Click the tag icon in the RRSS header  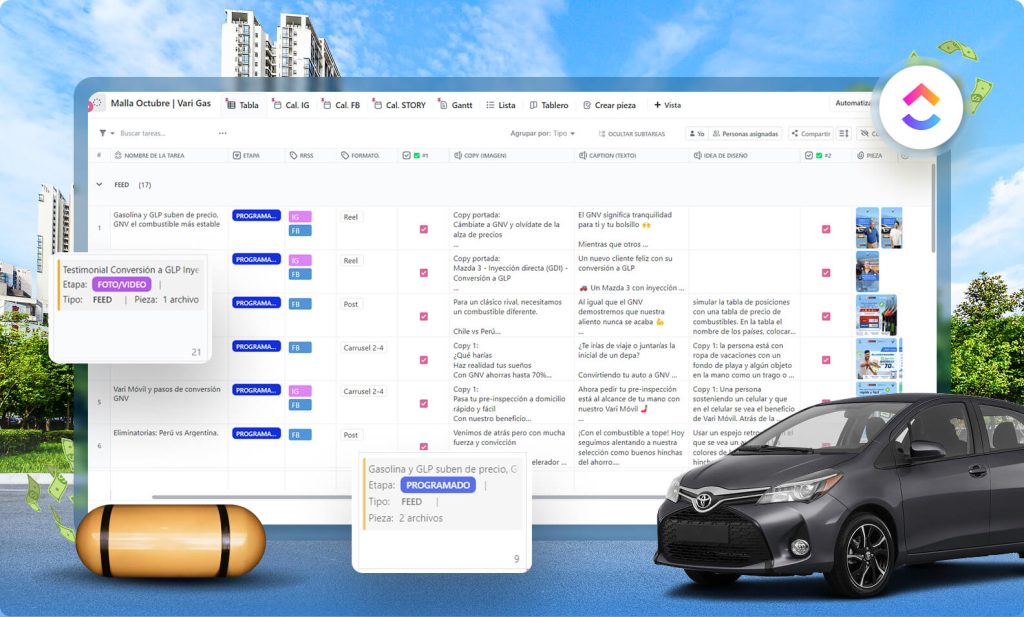pyautogui.click(x=293, y=155)
